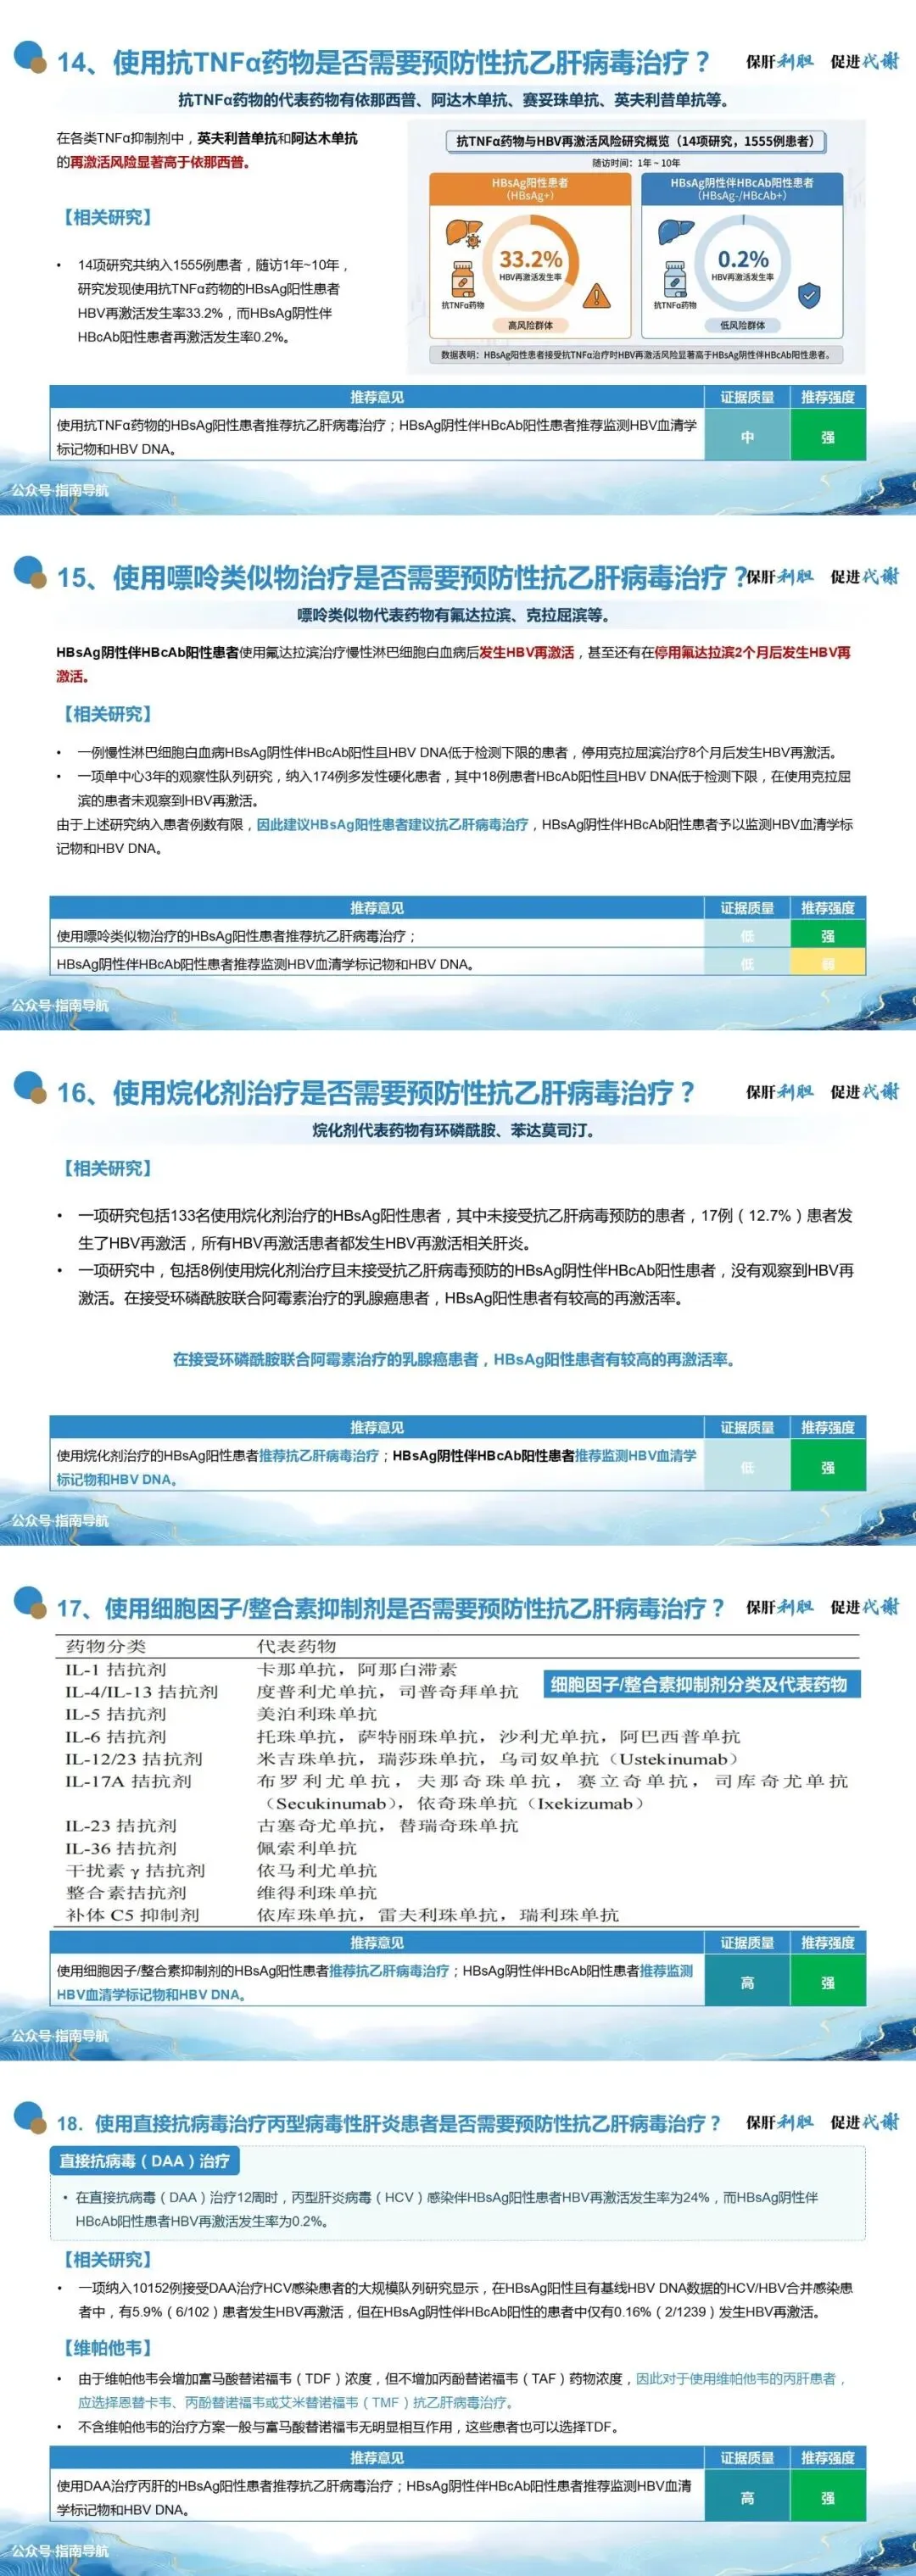
Task: Click heading '15、使用嘌呤类似物治疗是否需要预防性抗乙肝病毒治疗？'
Action: (401, 577)
